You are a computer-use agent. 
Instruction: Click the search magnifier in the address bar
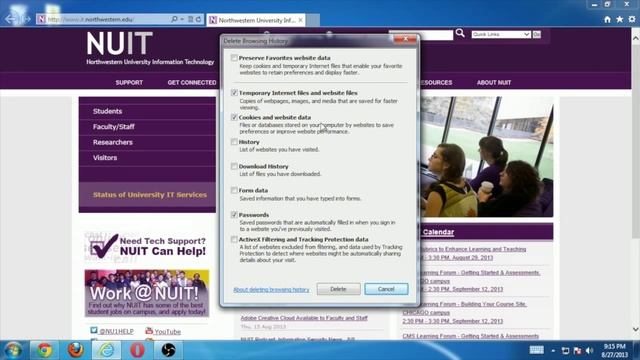174,19
